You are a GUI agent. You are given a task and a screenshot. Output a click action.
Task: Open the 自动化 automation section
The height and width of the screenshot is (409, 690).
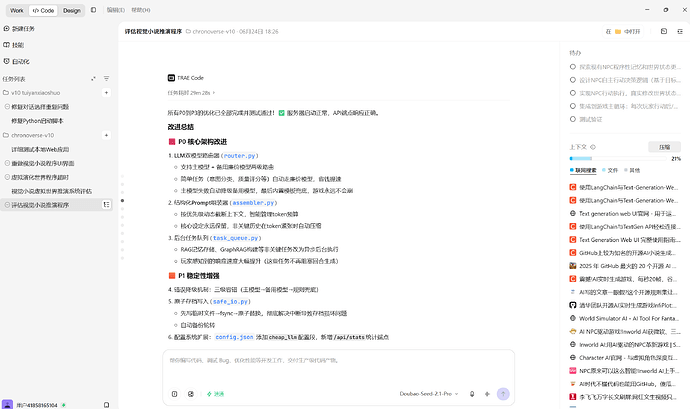tap(20, 62)
